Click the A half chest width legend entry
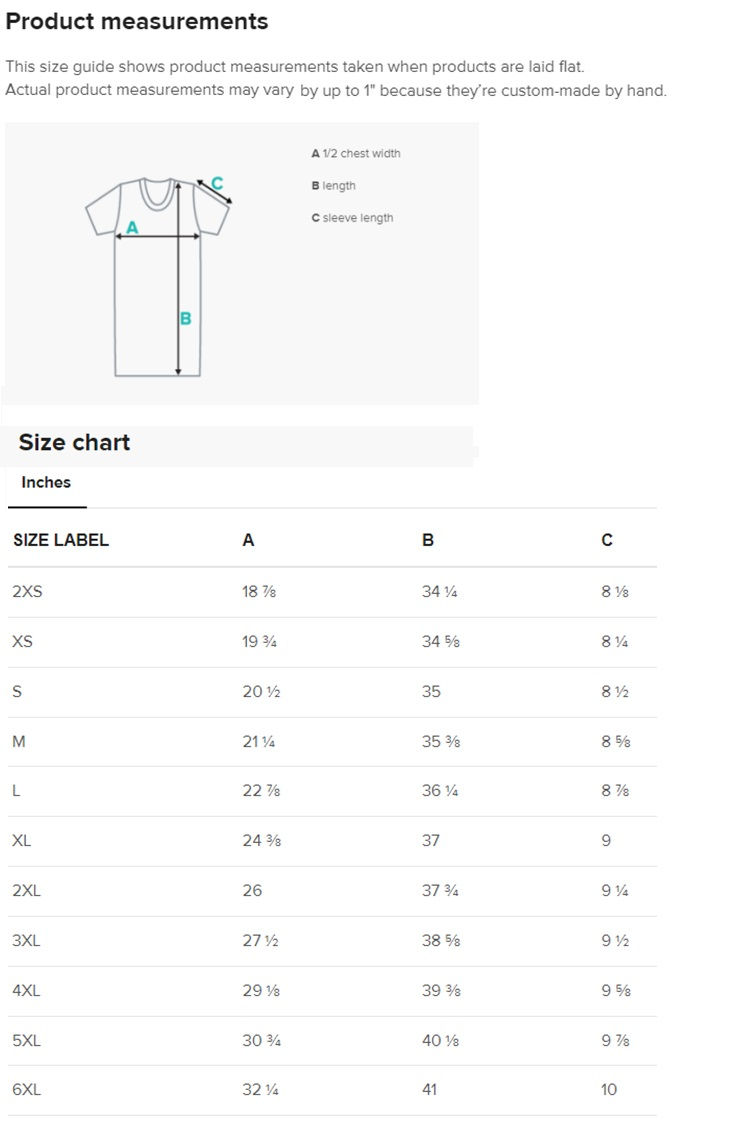This screenshot has width=746, height=1124. [355, 153]
